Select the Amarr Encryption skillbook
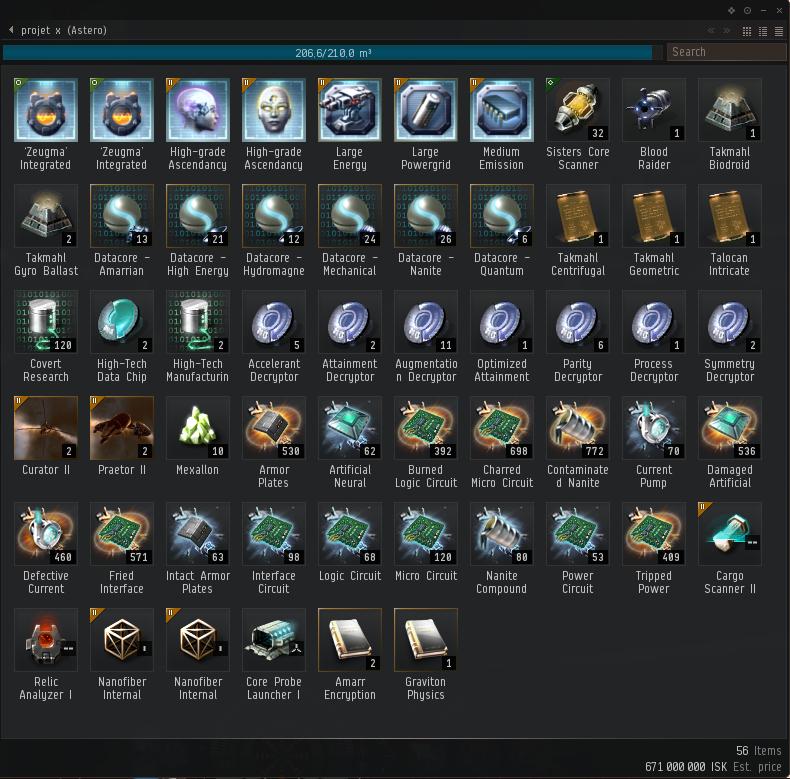 [x=350, y=639]
